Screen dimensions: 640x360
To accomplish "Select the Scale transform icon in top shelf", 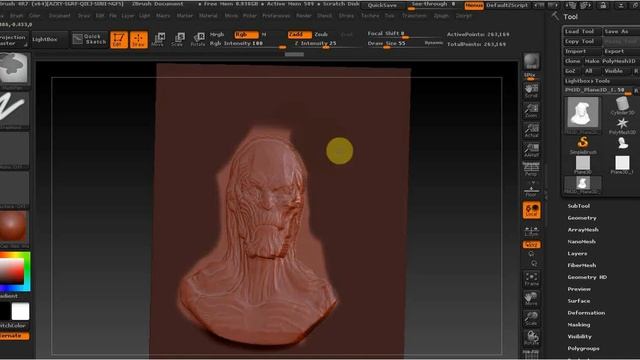I will [178, 40].
